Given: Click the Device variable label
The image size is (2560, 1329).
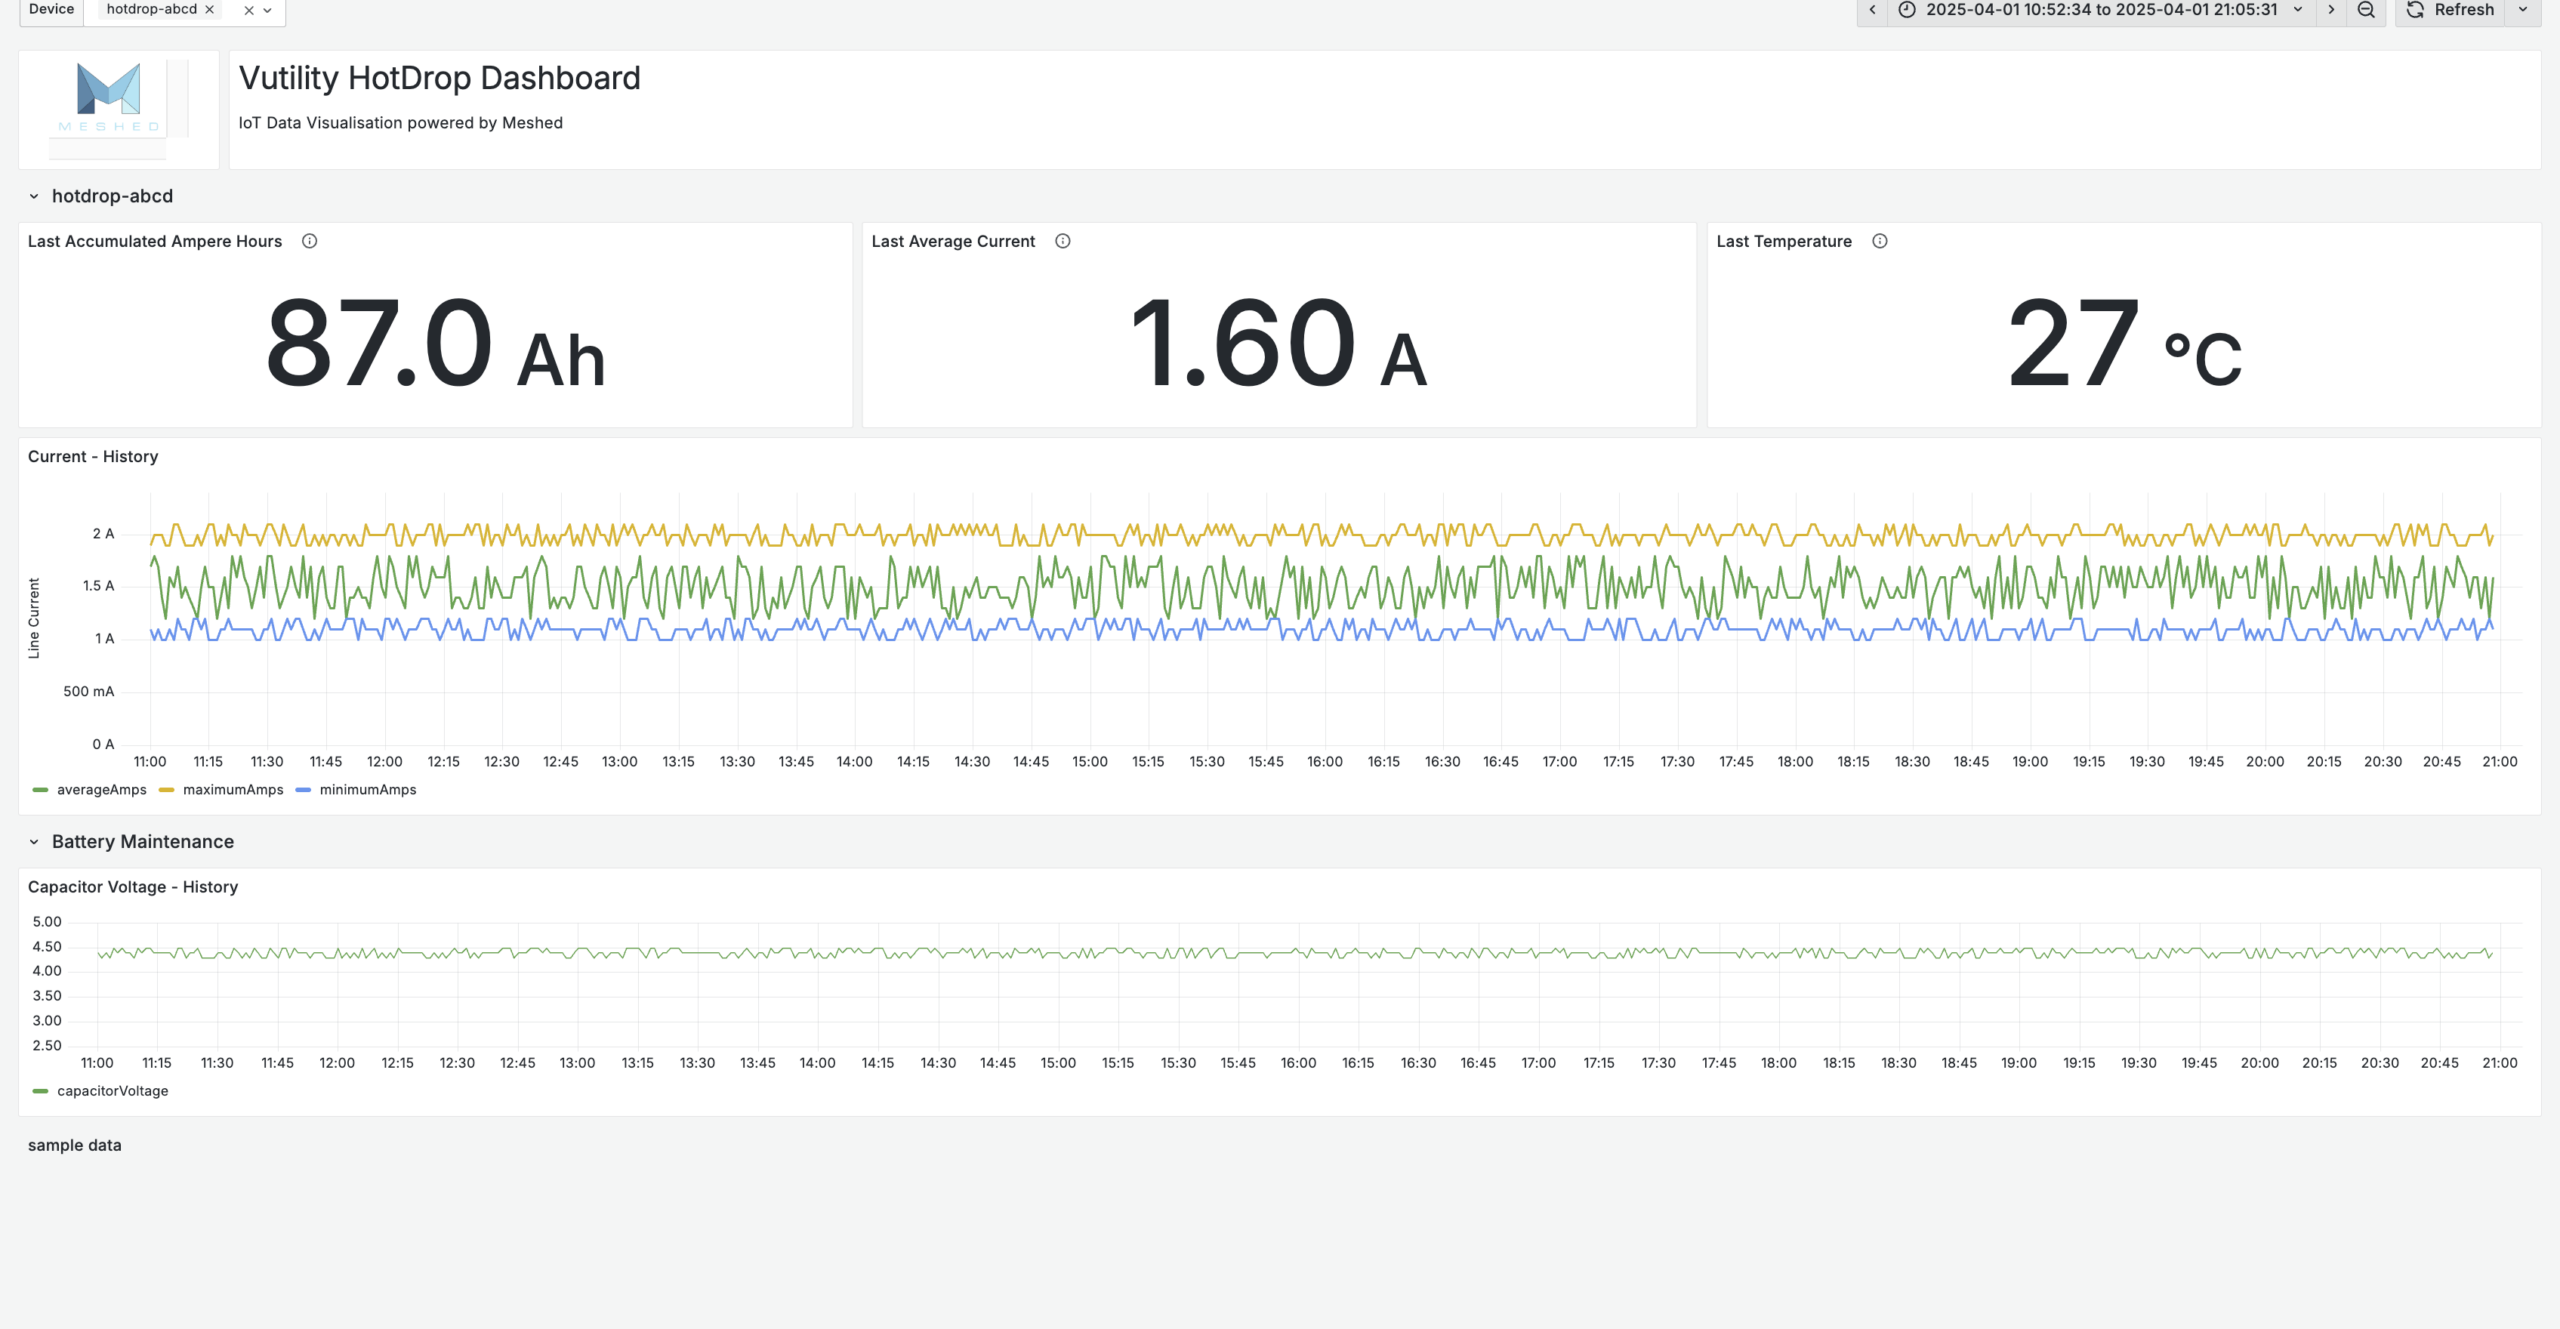Looking at the screenshot, I should coord(52,9).
